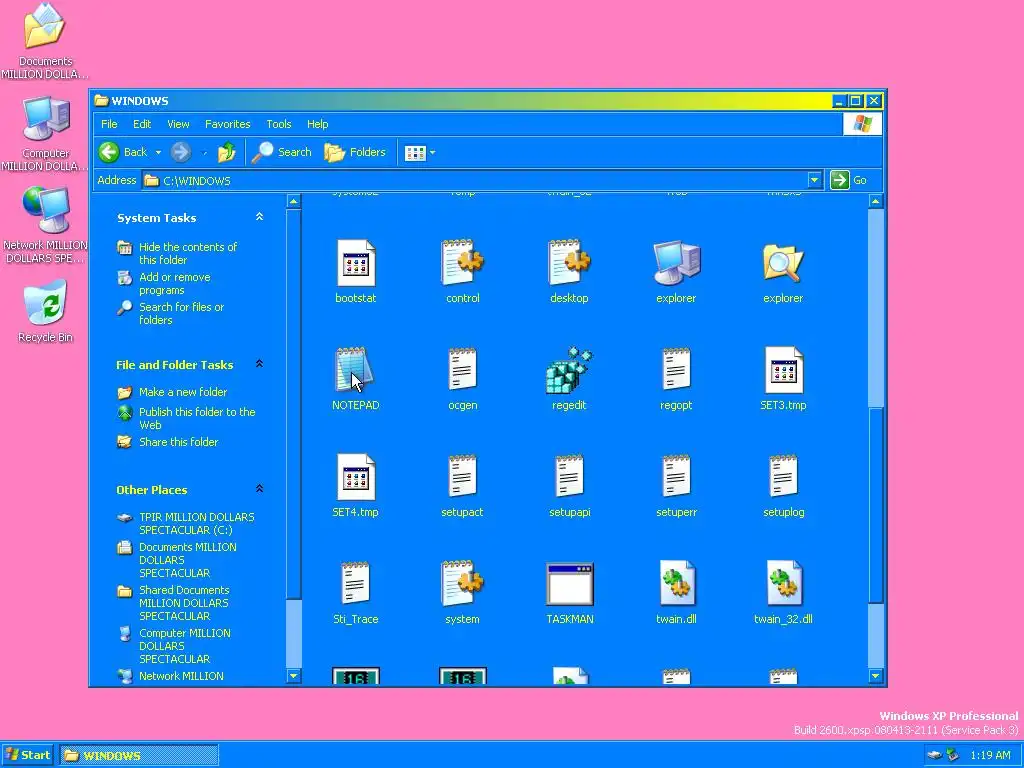This screenshot has width=1024, height=768.
Task: Click Add or remove programs link
Action: (x=174, y=283)
